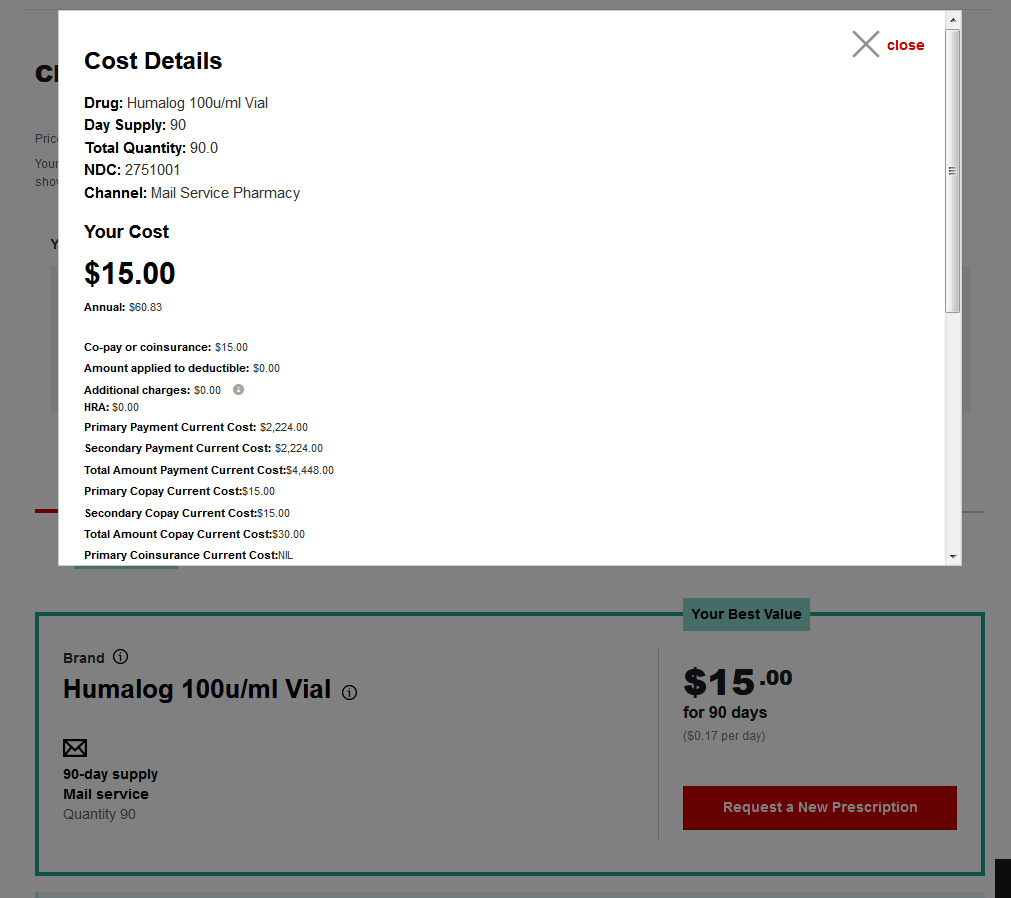Click the NDC value 2751001
1011x898 pixels.
(152, 170)
